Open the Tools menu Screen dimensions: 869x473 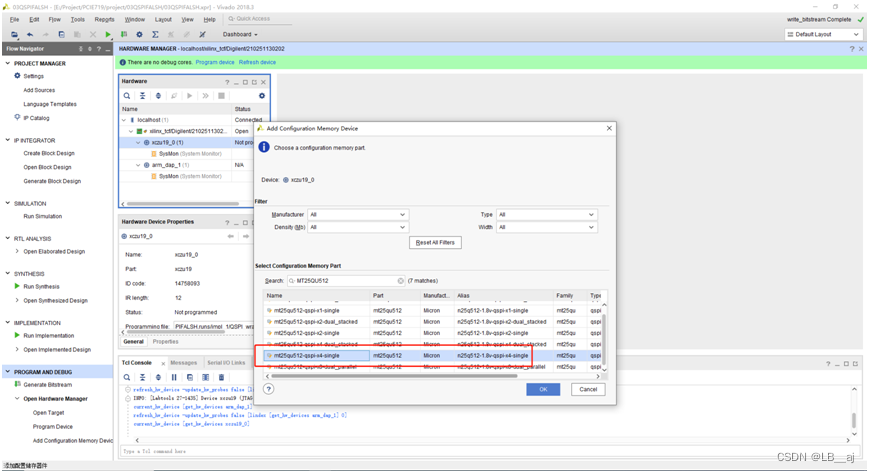coord(78,19)
